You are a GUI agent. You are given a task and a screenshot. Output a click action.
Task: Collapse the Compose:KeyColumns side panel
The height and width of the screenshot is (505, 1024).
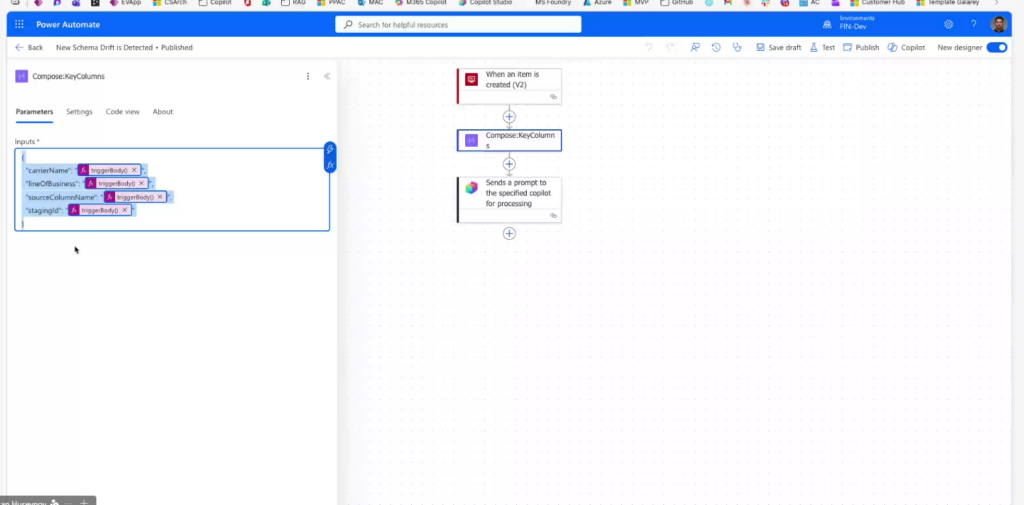(x=327, y=76)
